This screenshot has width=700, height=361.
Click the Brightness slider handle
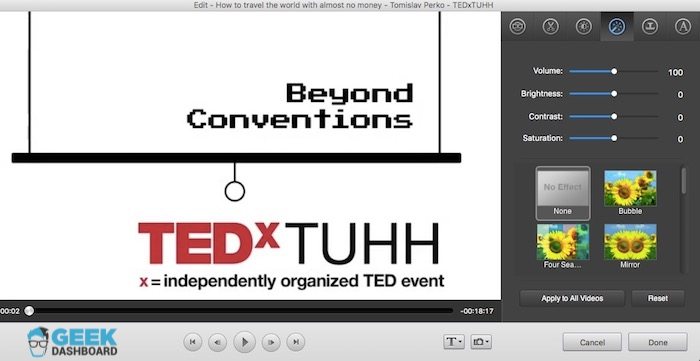pos(614,94)
